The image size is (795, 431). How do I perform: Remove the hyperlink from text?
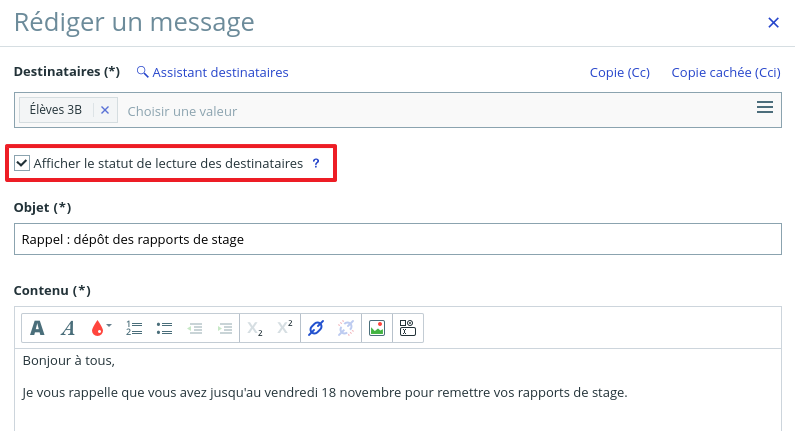[346, 328]
